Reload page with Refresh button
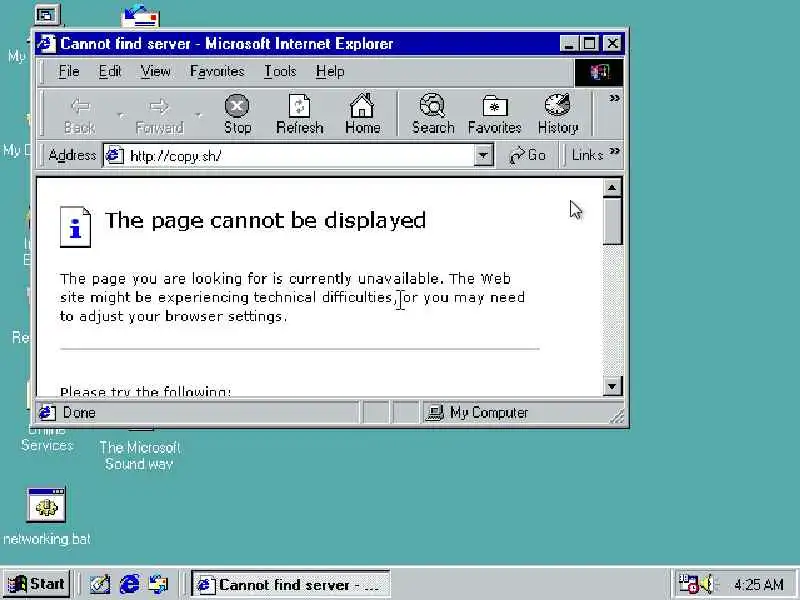 click(x=299, y=114)
